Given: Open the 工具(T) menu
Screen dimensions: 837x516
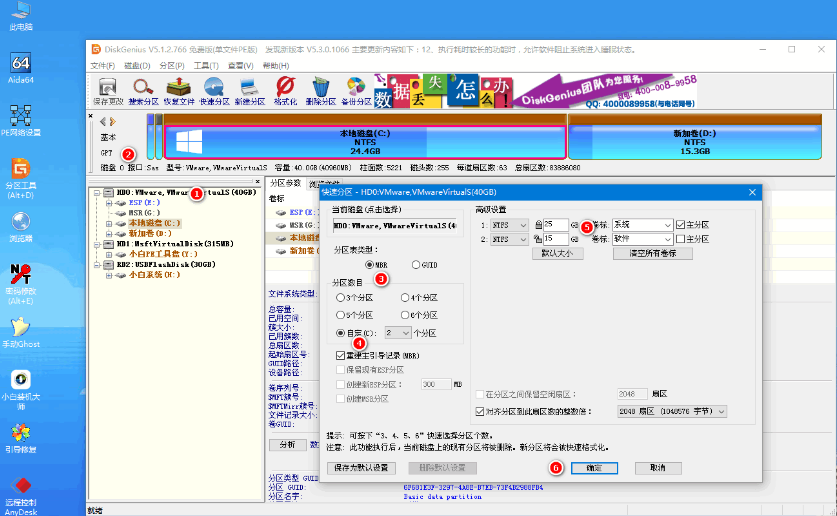Looking at the screenshot, I should pos(205,65).
